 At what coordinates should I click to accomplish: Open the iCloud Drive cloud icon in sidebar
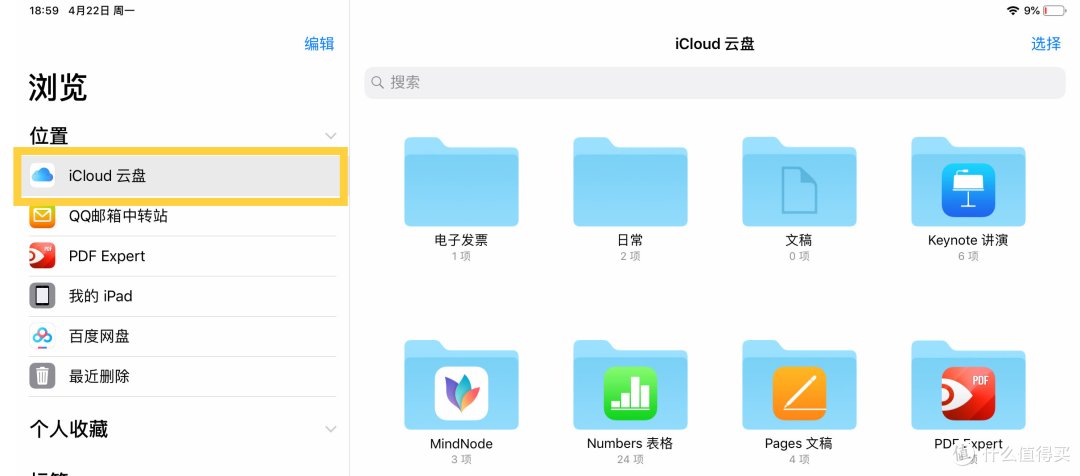tap(42, 176)
